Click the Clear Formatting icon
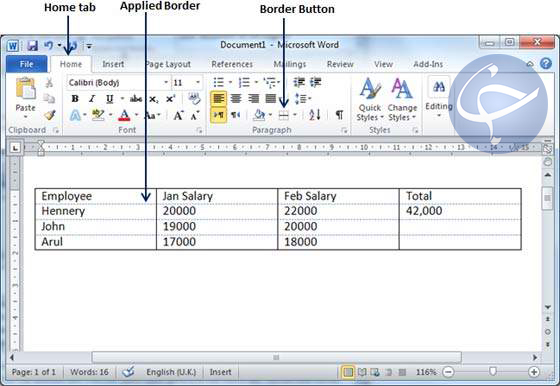Image resolution: width=560 pixels, height=386 pixels. click(x=194, y=99)
